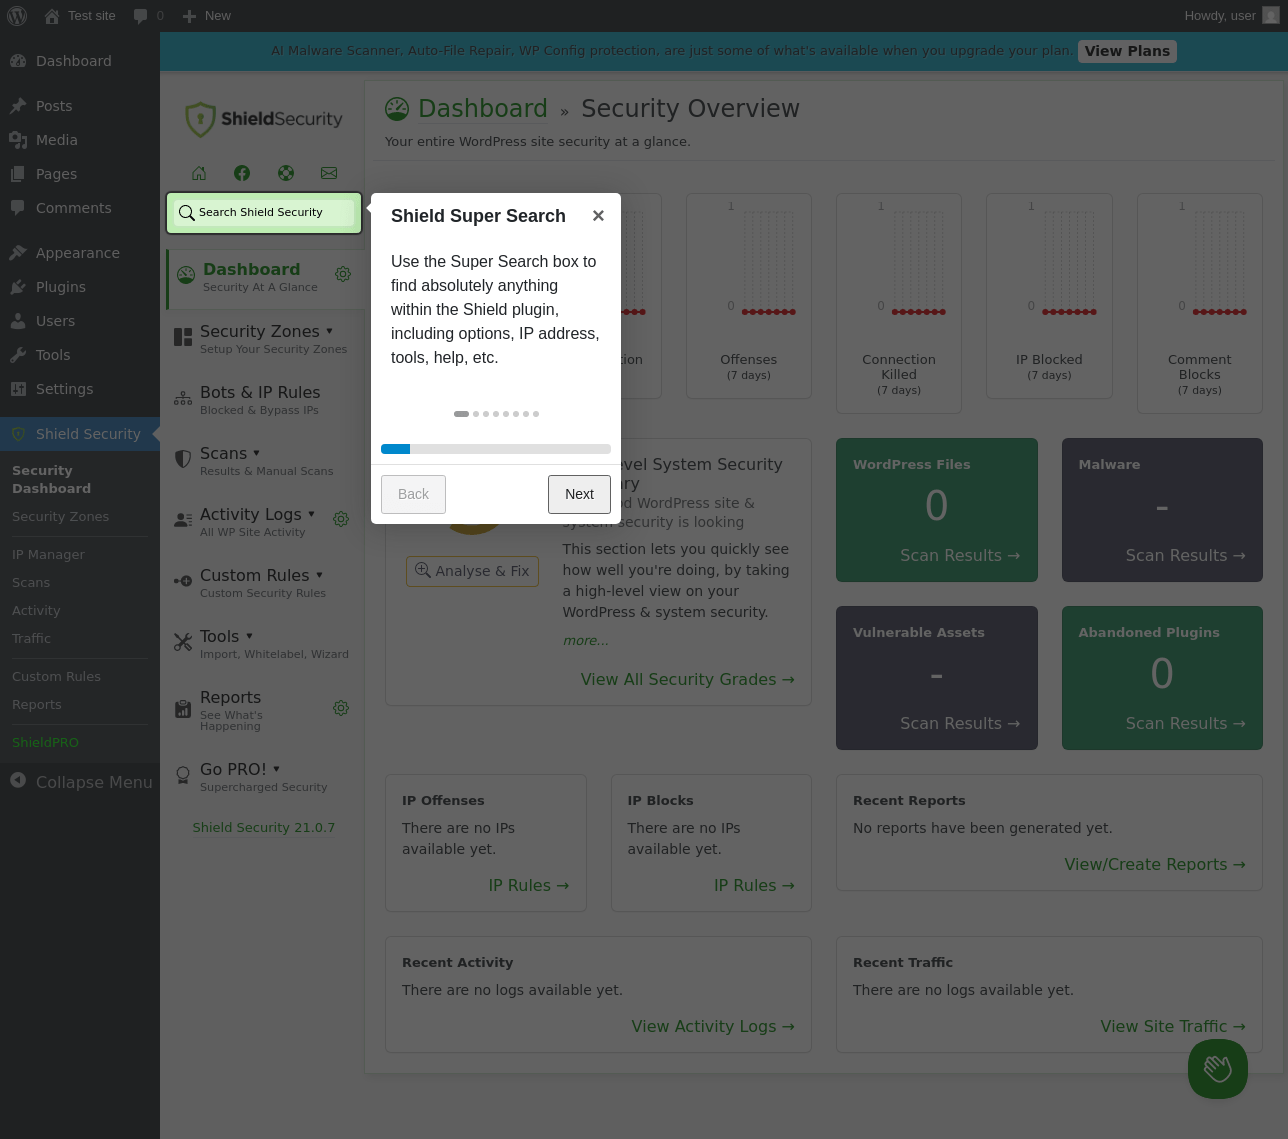
Task: Open Activity in the WordPress sidebar submenu
Action: point(36,610)
